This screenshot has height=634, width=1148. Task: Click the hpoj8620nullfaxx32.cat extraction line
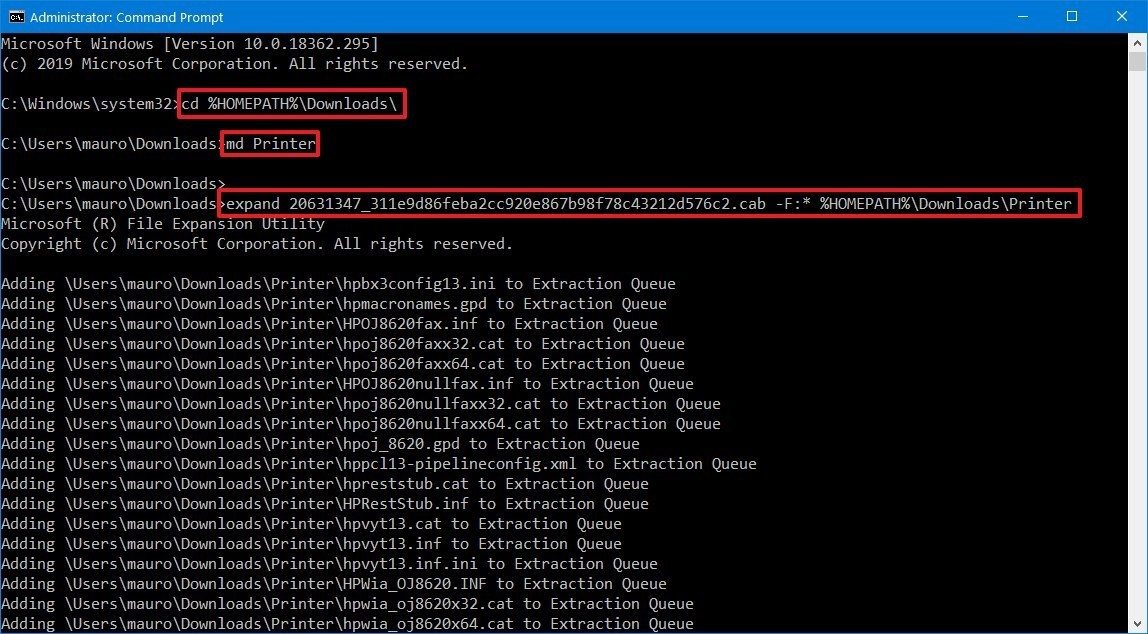click(x=361, y=403)
